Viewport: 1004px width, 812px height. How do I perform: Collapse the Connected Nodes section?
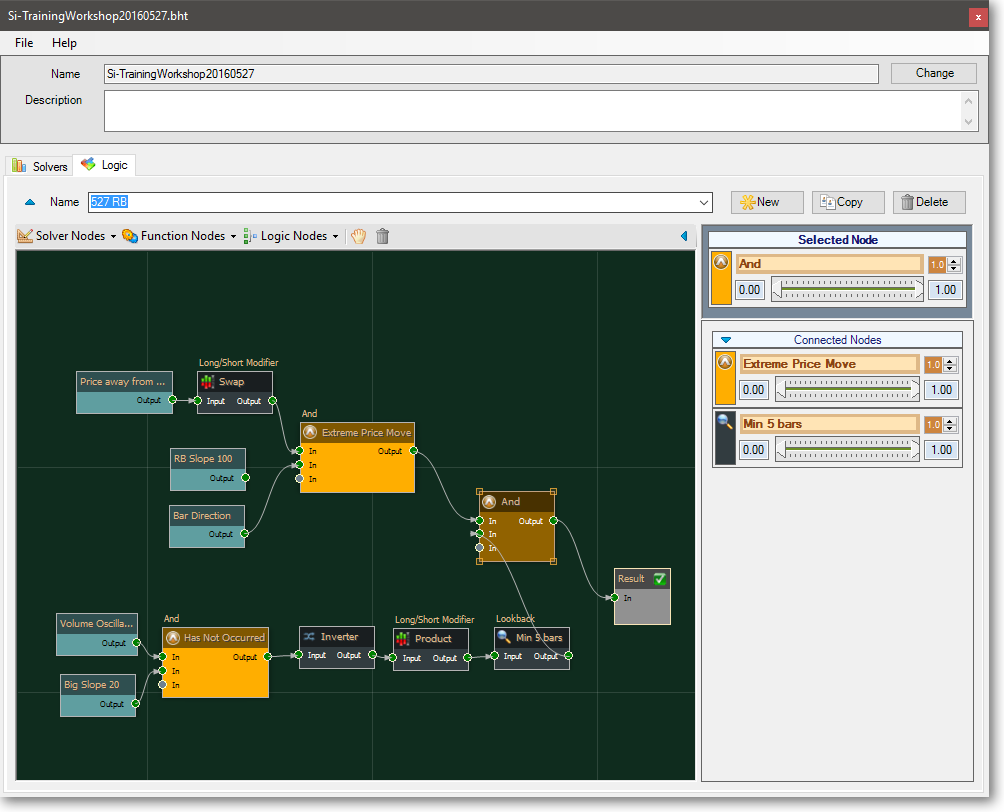pos(727,340)
